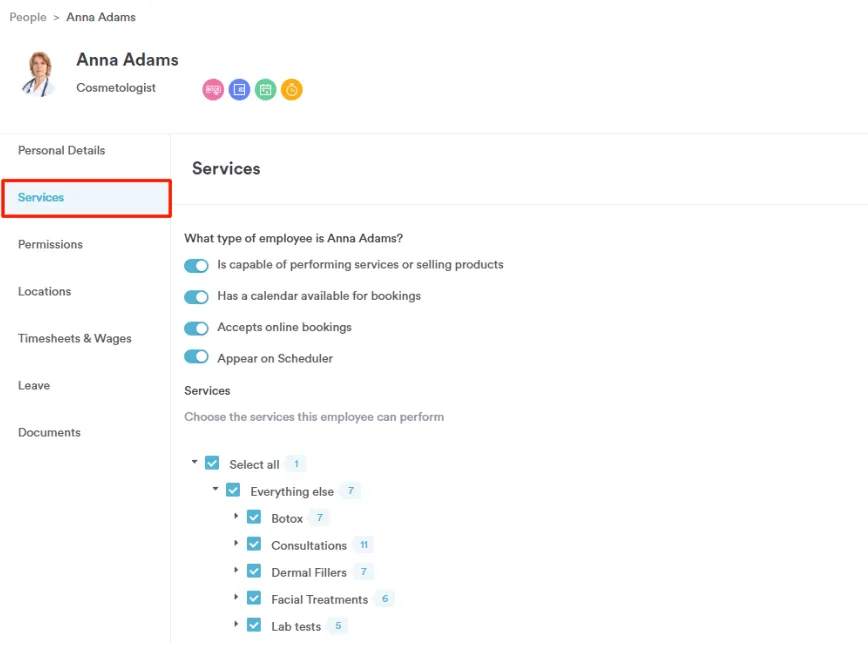
Task: Expand the Facial Treatments group arrow
Action: pos(237,597)
